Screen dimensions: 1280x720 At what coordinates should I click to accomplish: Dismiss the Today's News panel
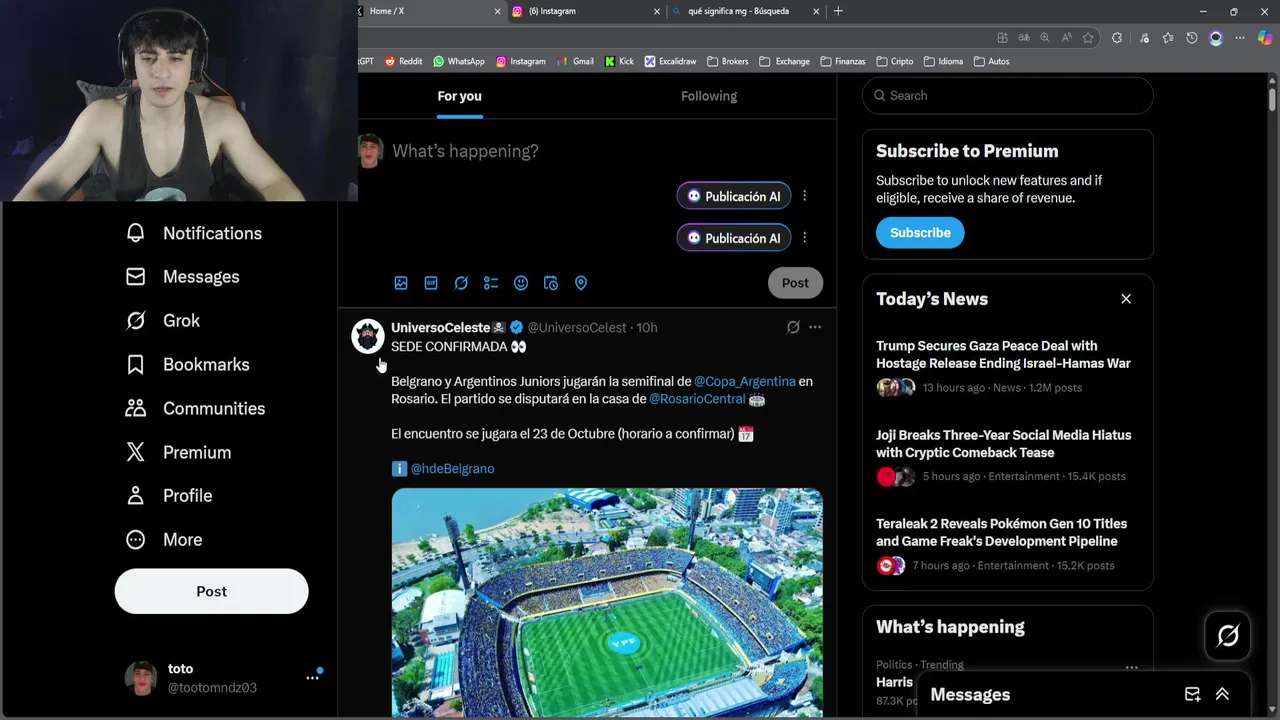(x=1126, y=299)
